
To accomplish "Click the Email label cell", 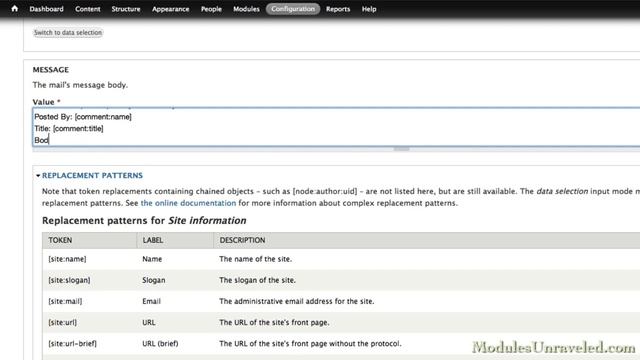I will [151, 301].
